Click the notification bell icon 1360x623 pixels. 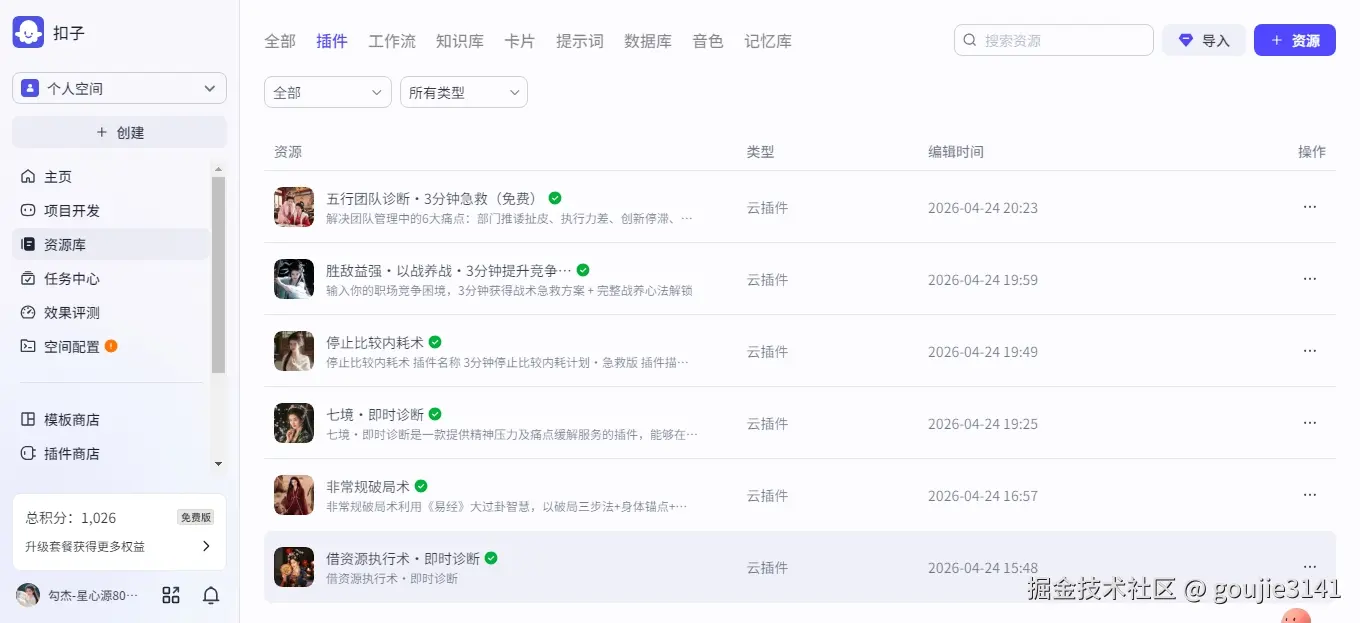click(210, 594)
